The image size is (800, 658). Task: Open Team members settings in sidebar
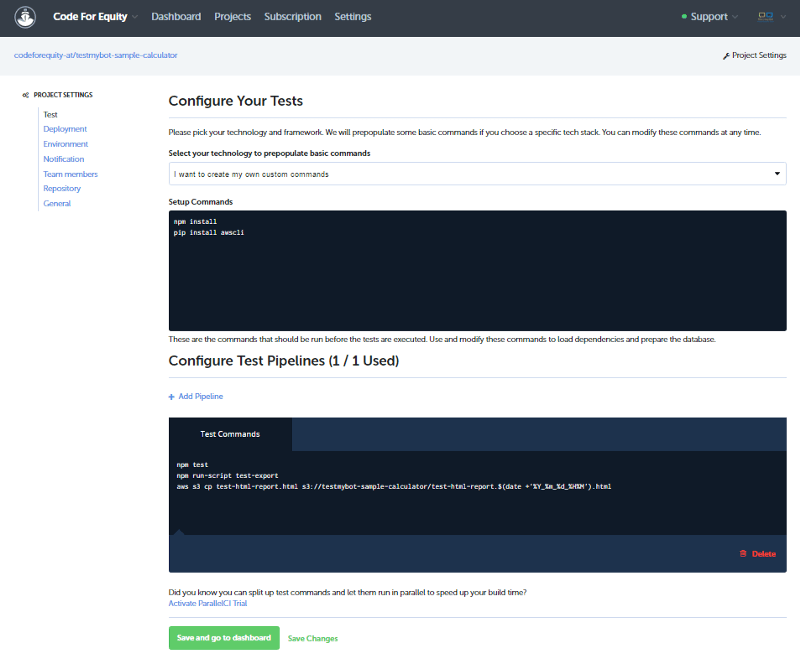coord(70,174)
